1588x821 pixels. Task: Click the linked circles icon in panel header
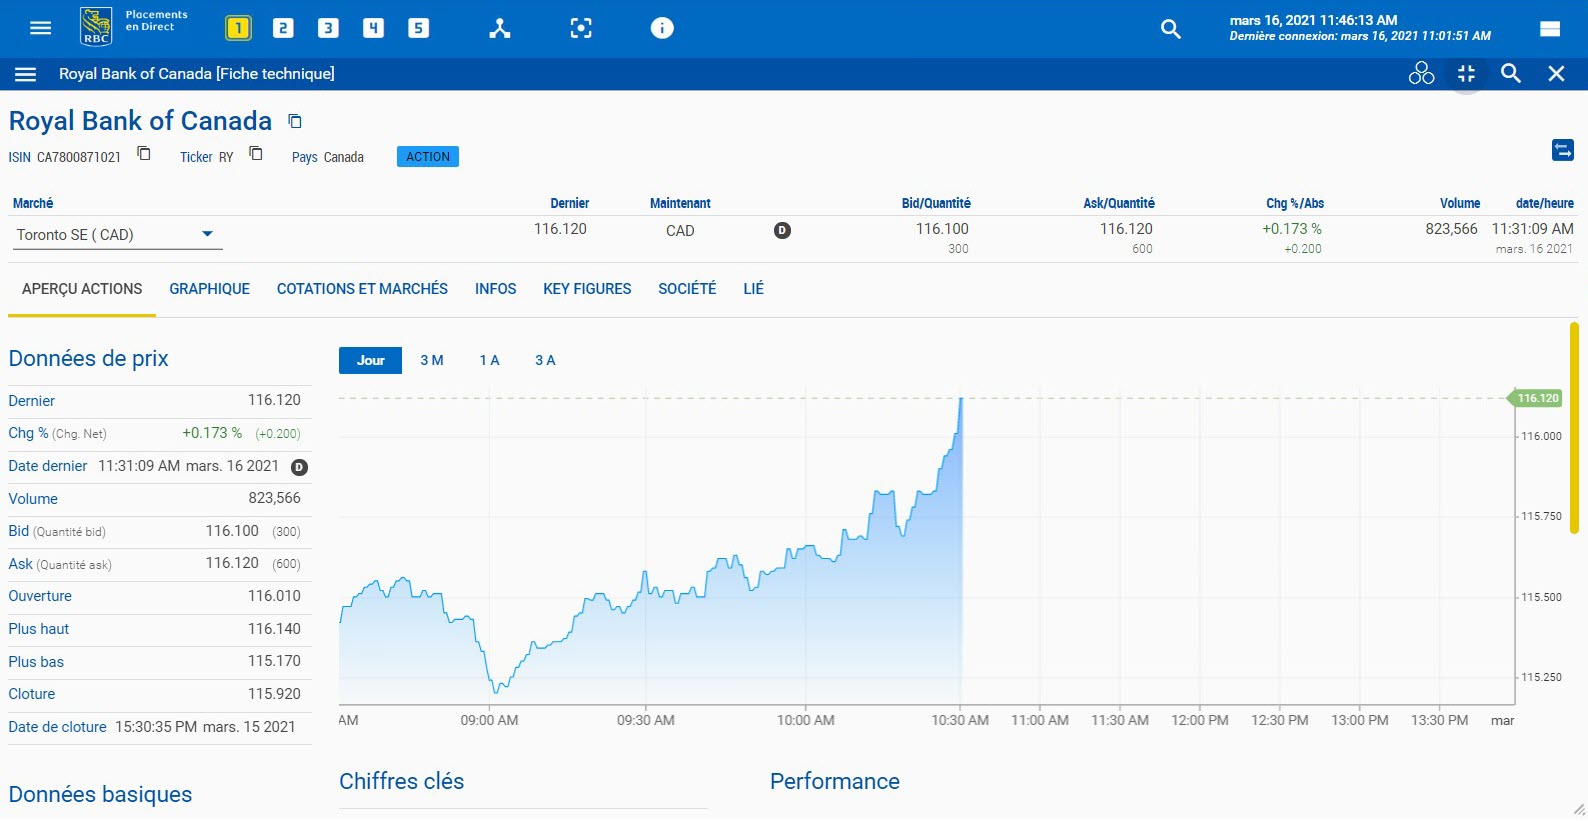click(x=1421, y=73)
